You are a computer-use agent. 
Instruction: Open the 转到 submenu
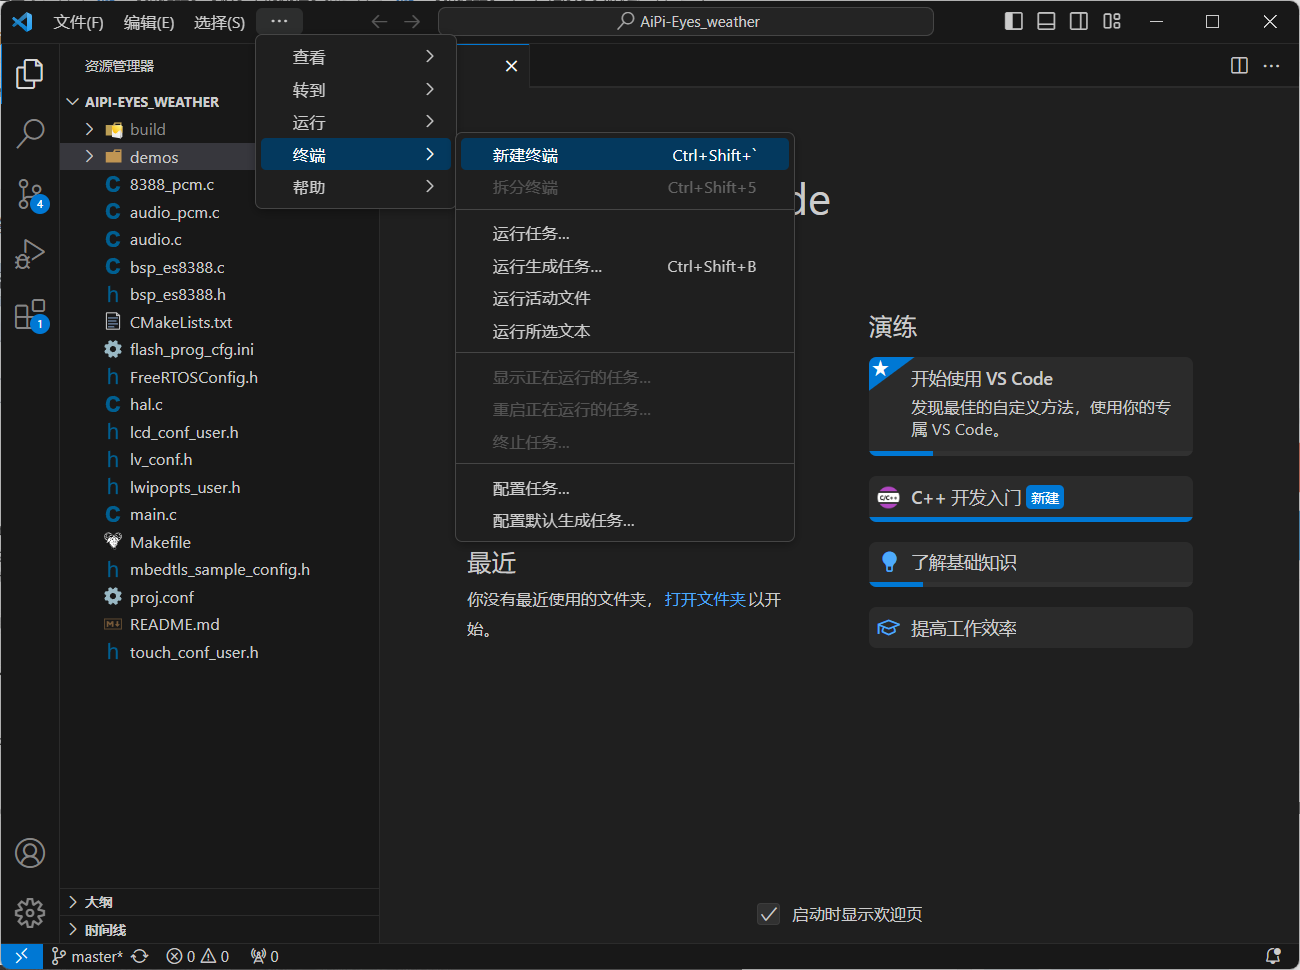pyautogui.click(x=356, y=90)
